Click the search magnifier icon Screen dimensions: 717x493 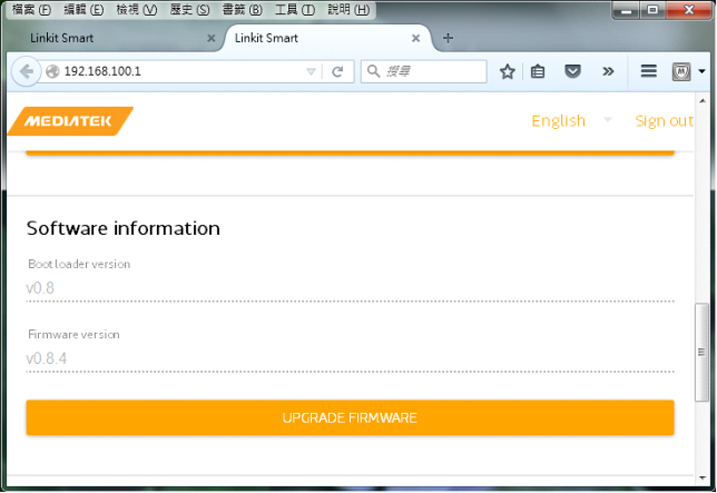tap(374, 71)
